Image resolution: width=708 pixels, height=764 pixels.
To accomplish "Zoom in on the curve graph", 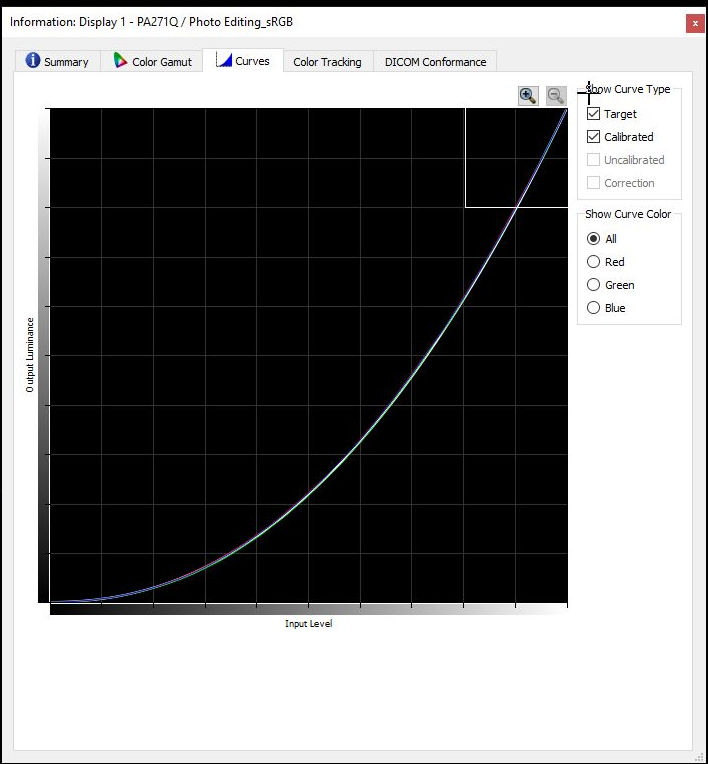I will point(528,96).
